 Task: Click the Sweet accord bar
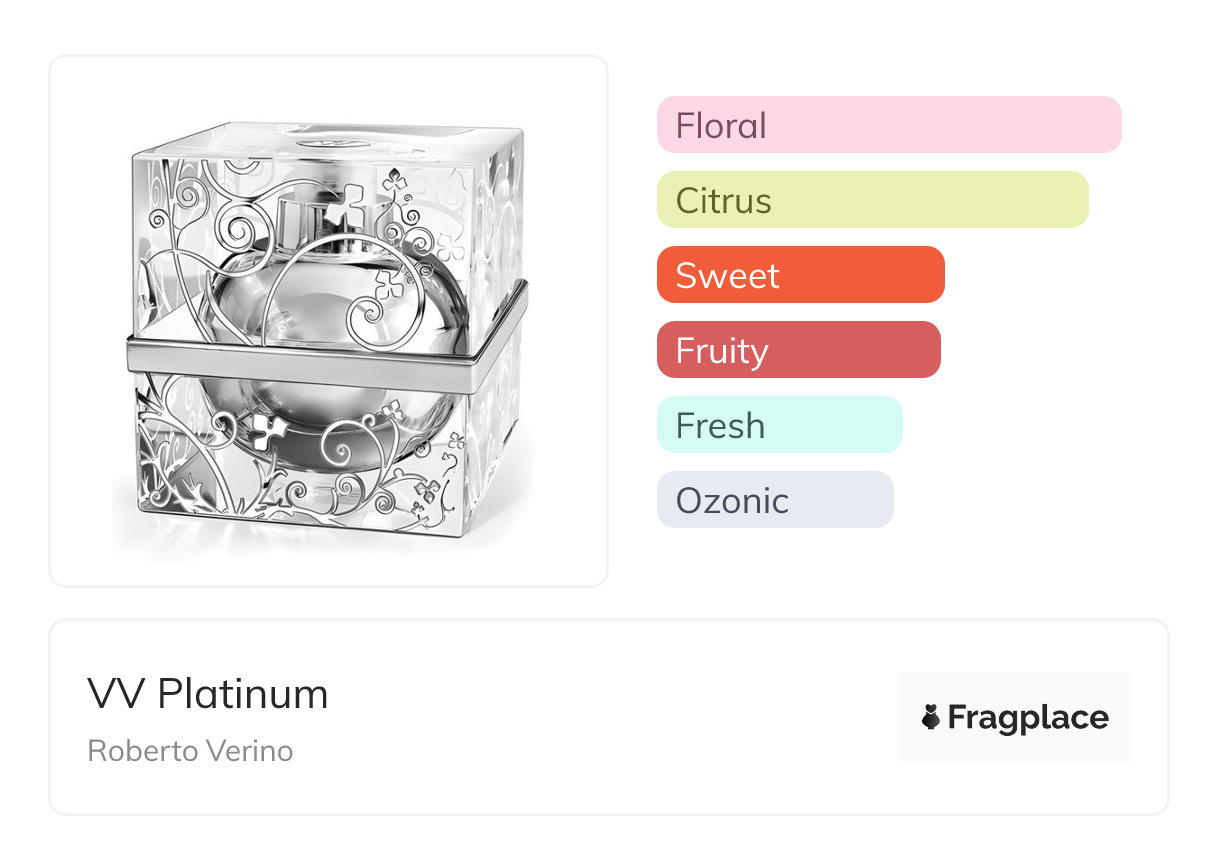801,275
